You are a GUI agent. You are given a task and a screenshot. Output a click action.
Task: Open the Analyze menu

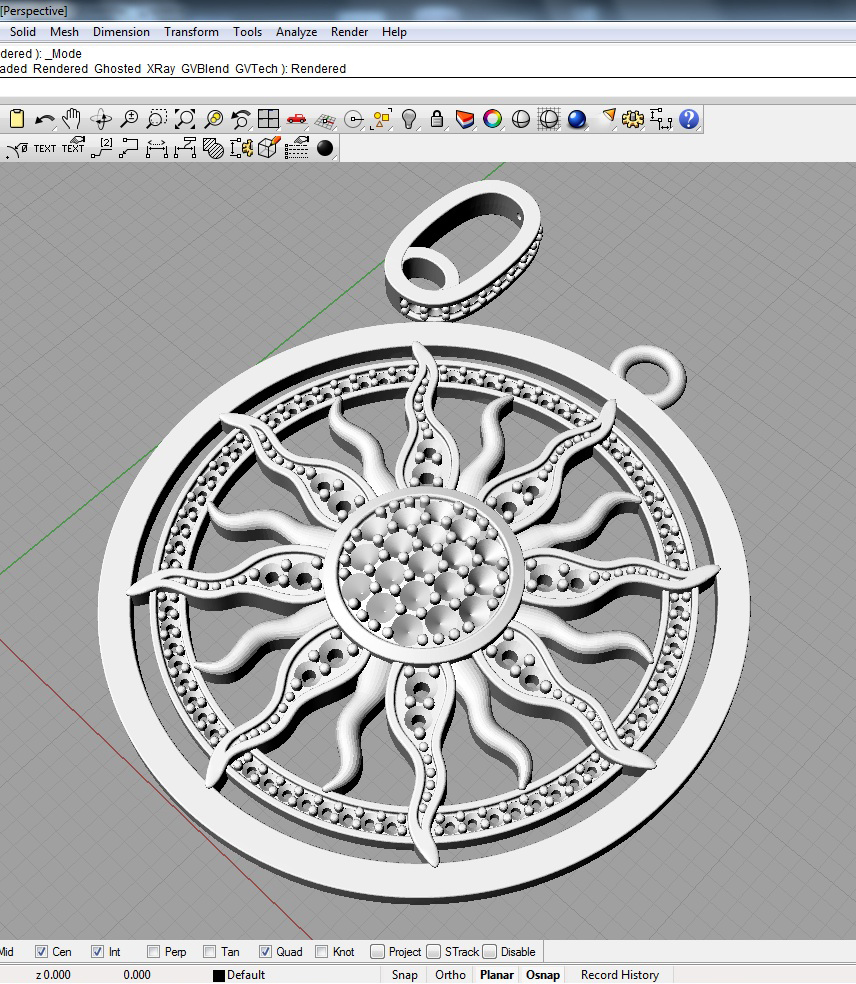(x=296, y=31)
